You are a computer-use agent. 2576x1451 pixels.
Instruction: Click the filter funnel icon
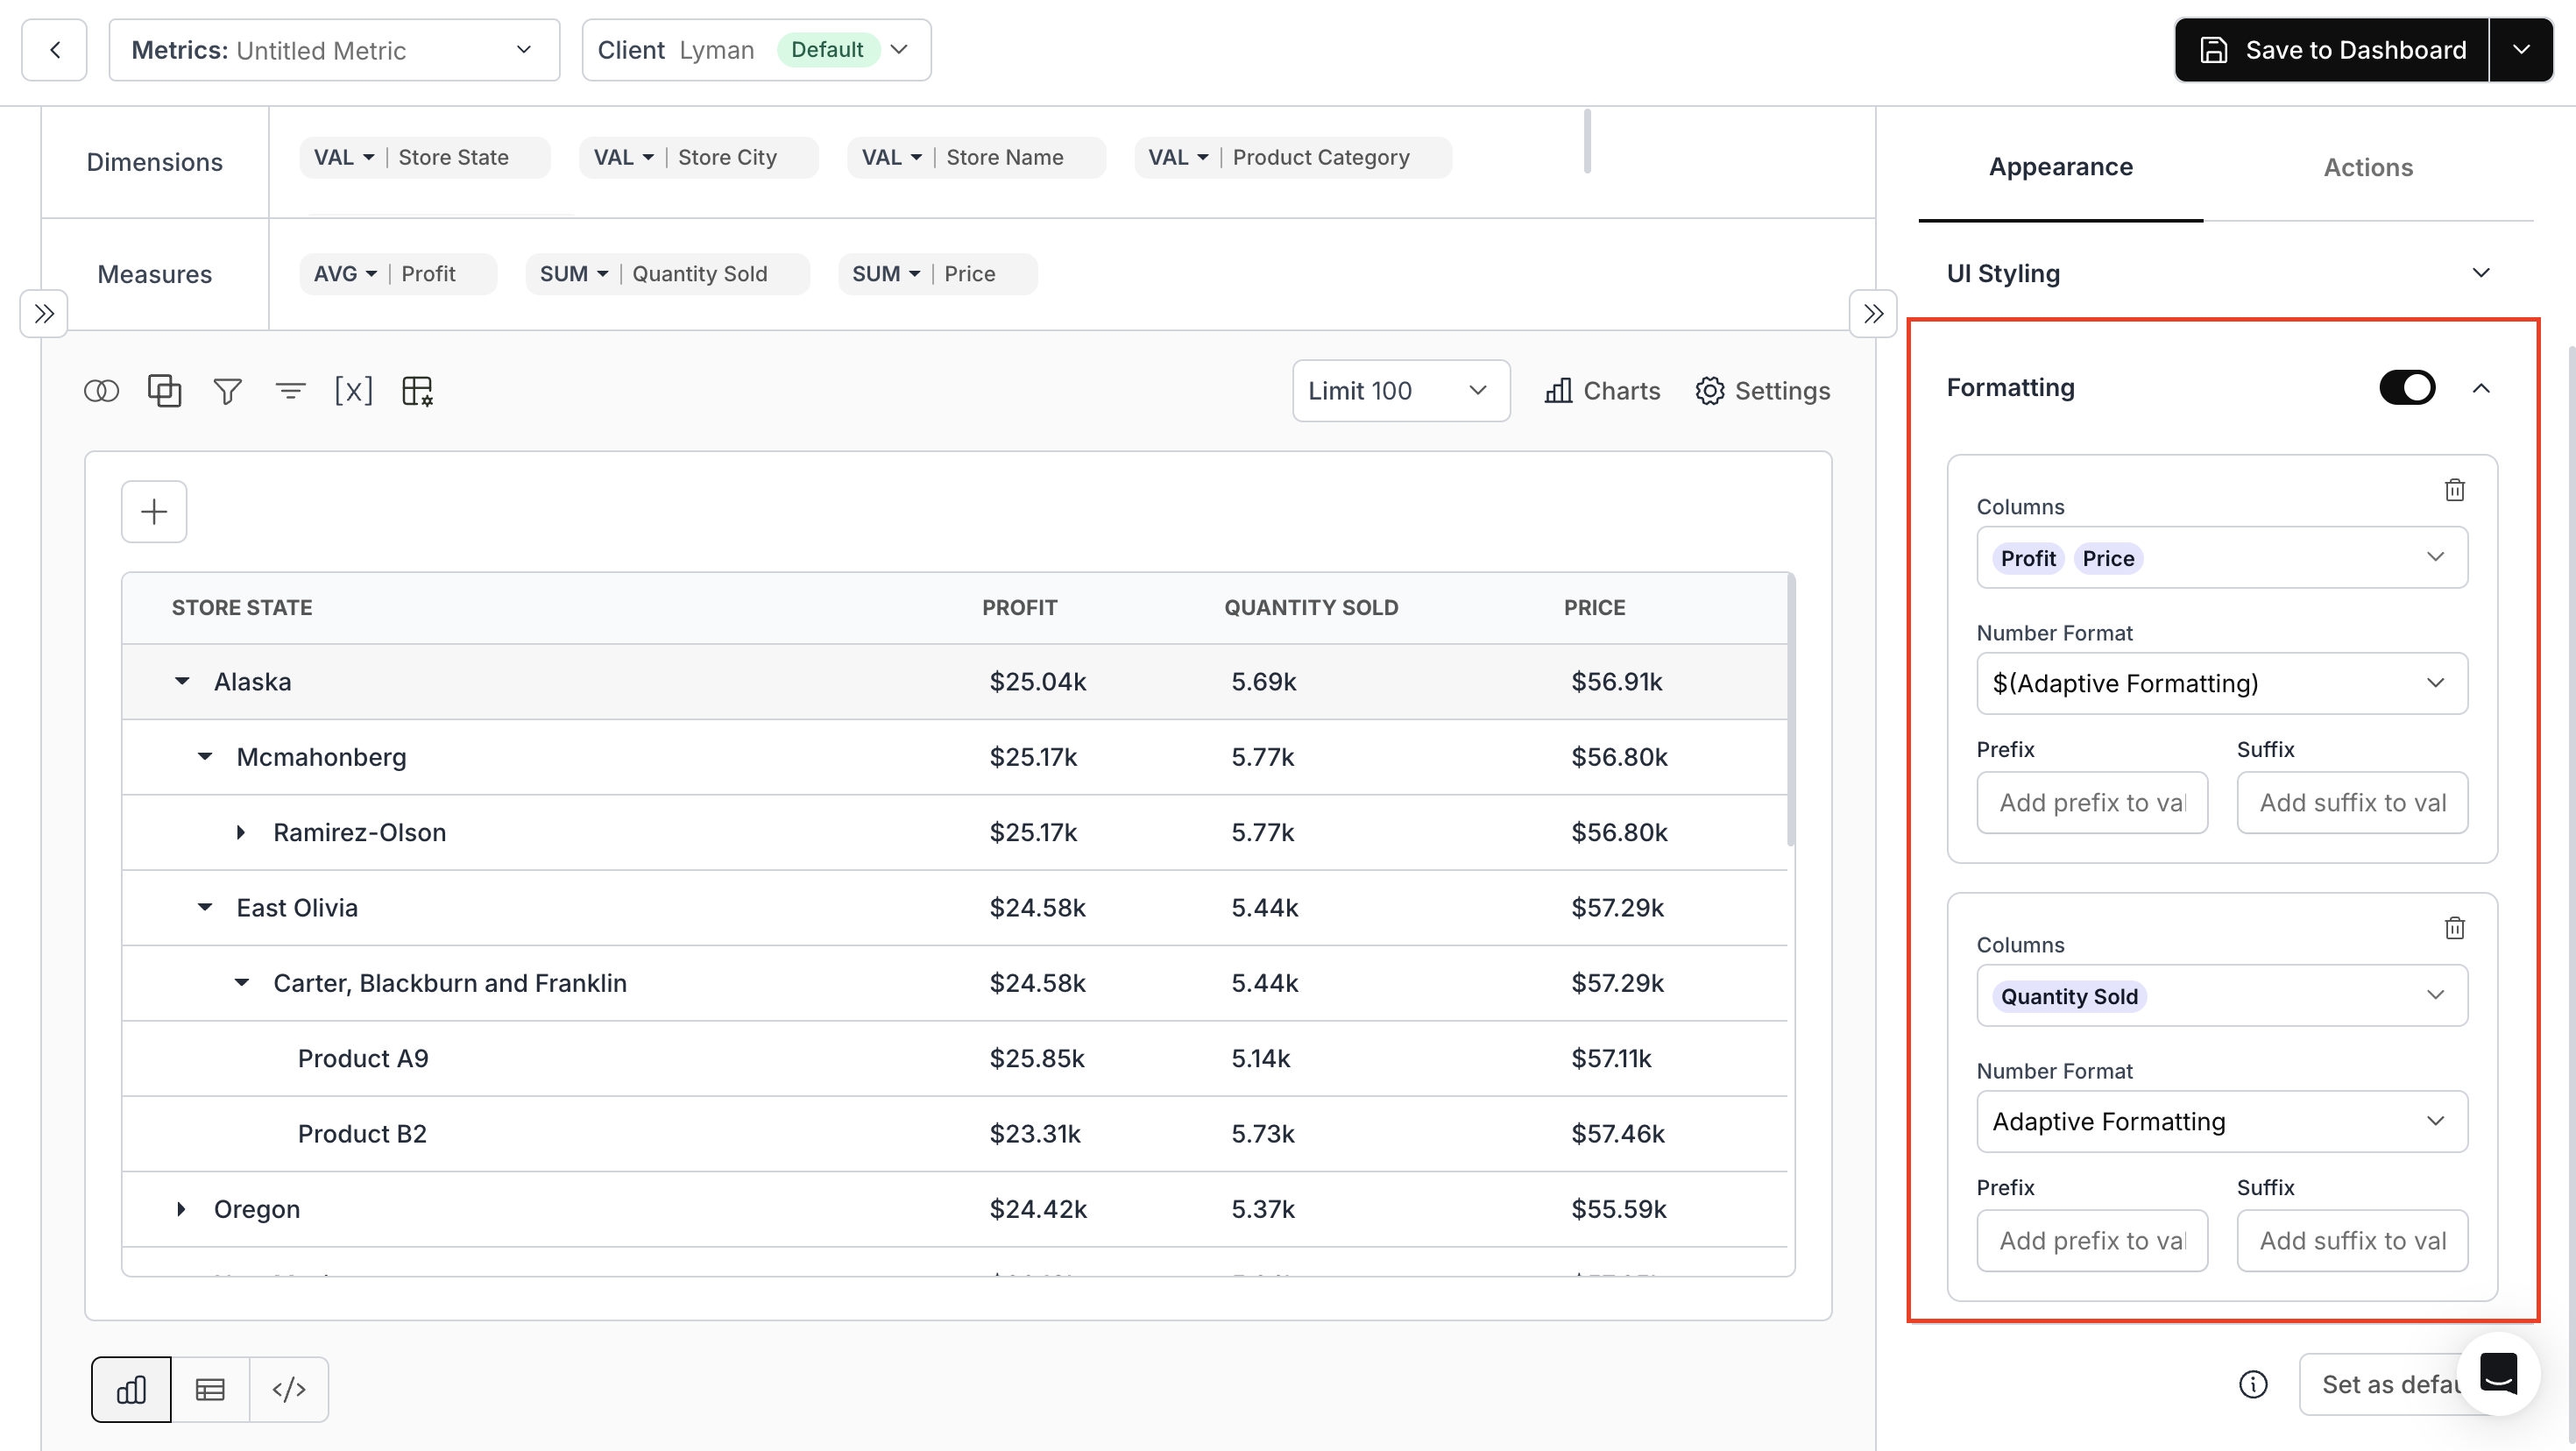(227, 391)
